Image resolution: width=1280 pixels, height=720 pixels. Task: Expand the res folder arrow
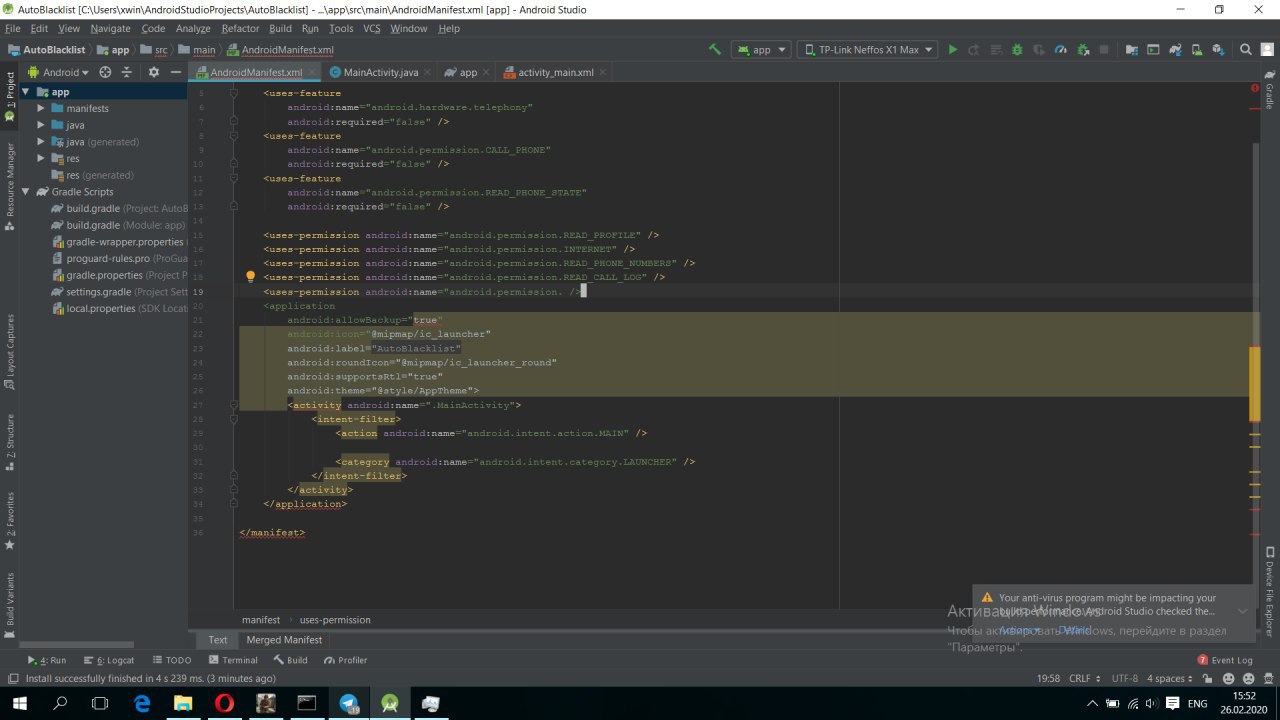42,158
